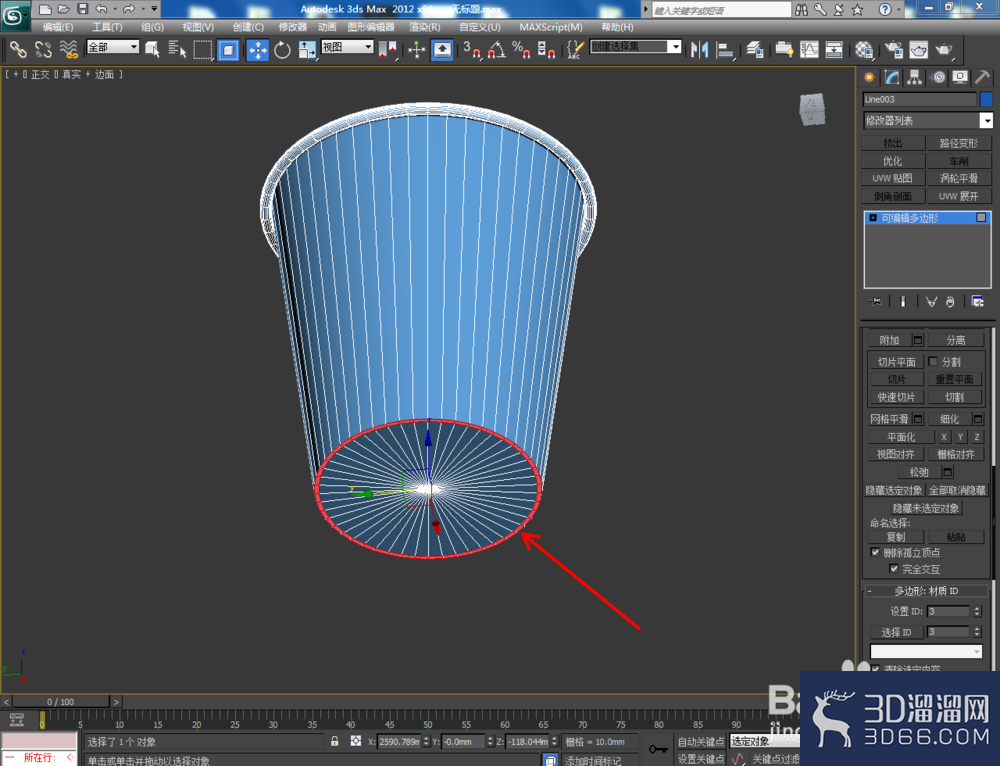Toggle the Spinner Snap icon

tap(546, 49)
